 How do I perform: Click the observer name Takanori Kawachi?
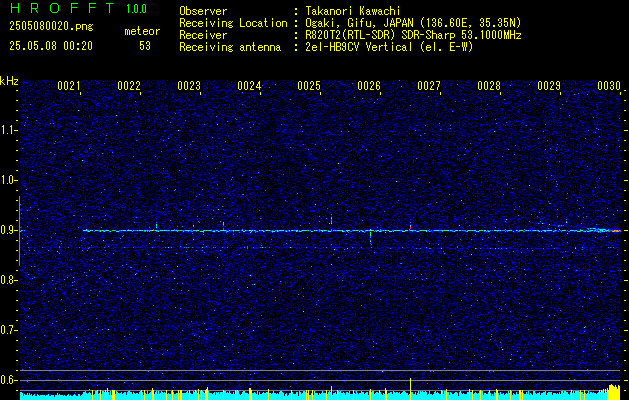pos(352,11)
